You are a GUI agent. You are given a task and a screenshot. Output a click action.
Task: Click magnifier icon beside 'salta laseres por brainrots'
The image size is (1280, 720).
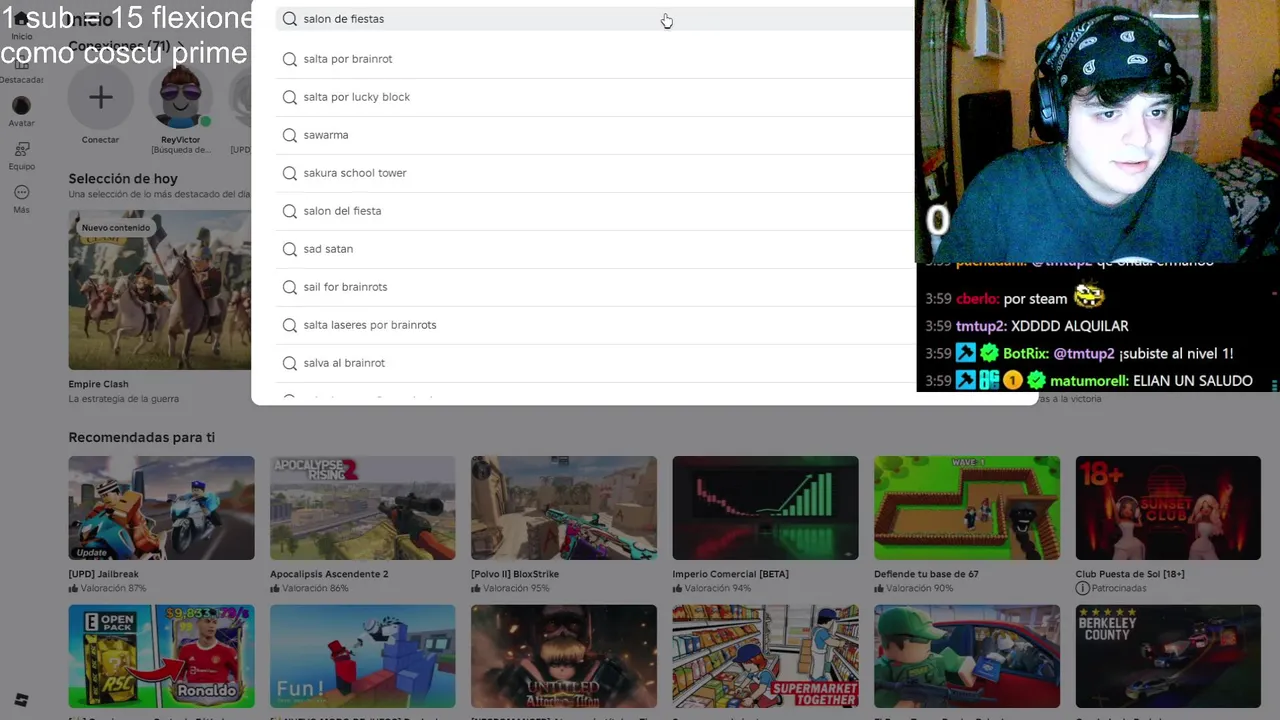click(x=290, y=325)
